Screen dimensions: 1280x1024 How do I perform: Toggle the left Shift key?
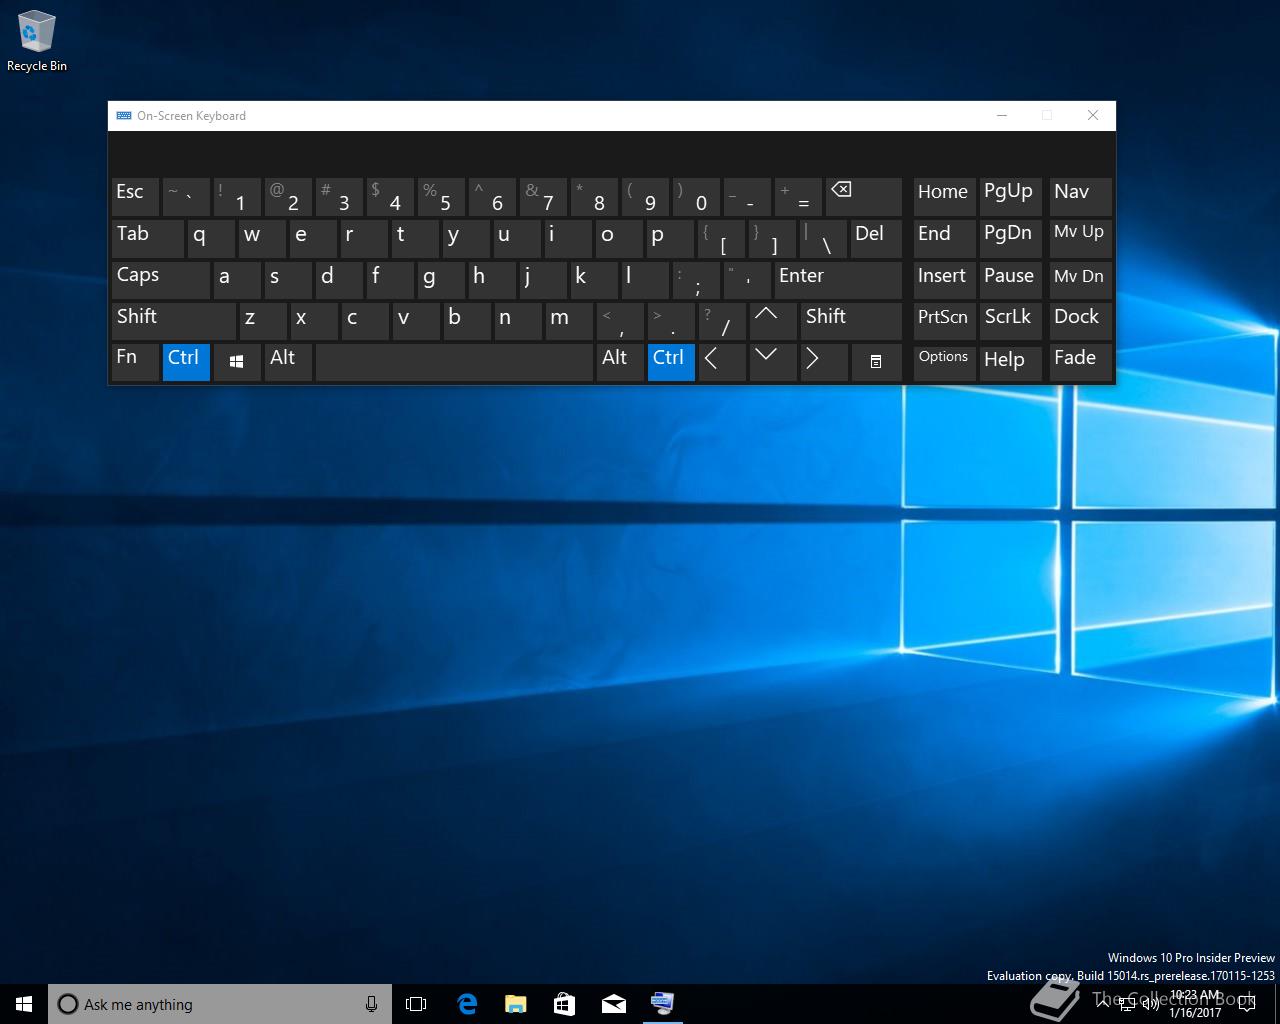[173, 321]
